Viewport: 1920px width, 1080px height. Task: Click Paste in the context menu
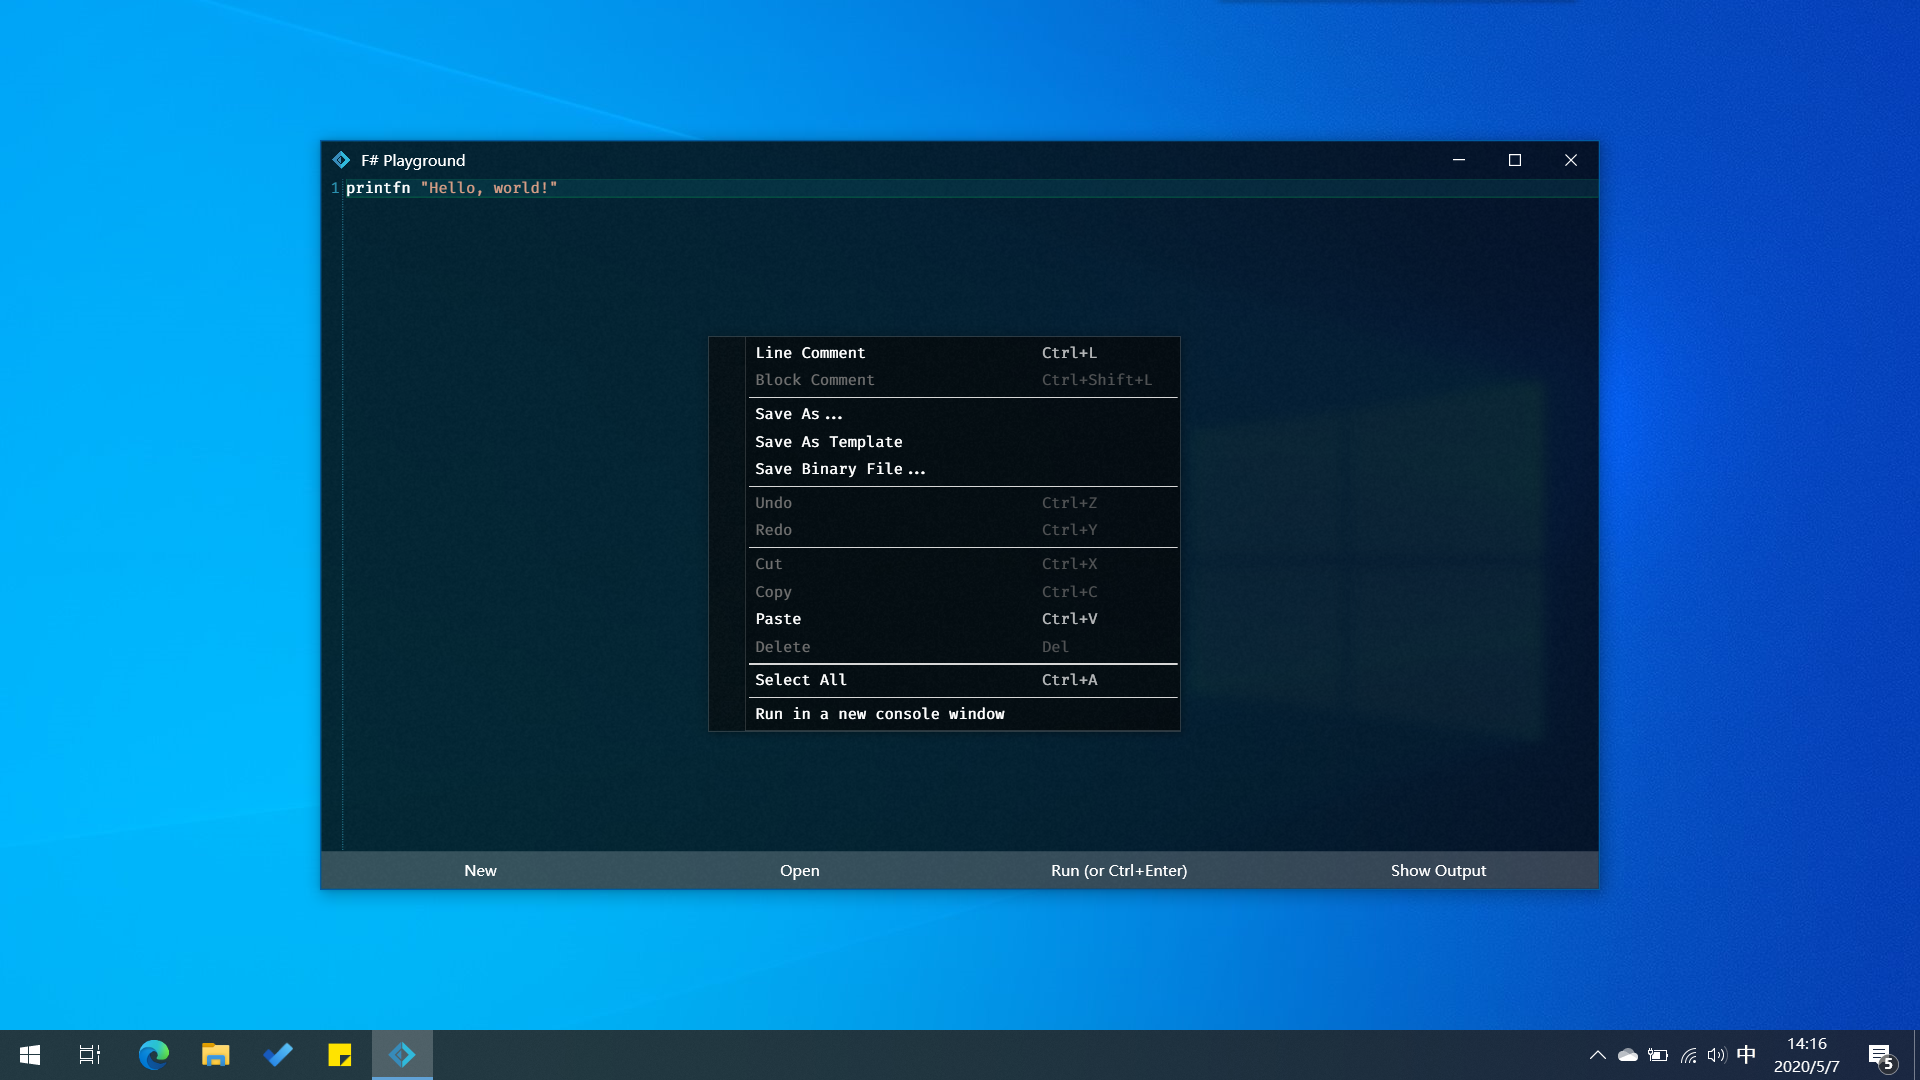pos(778,619)
